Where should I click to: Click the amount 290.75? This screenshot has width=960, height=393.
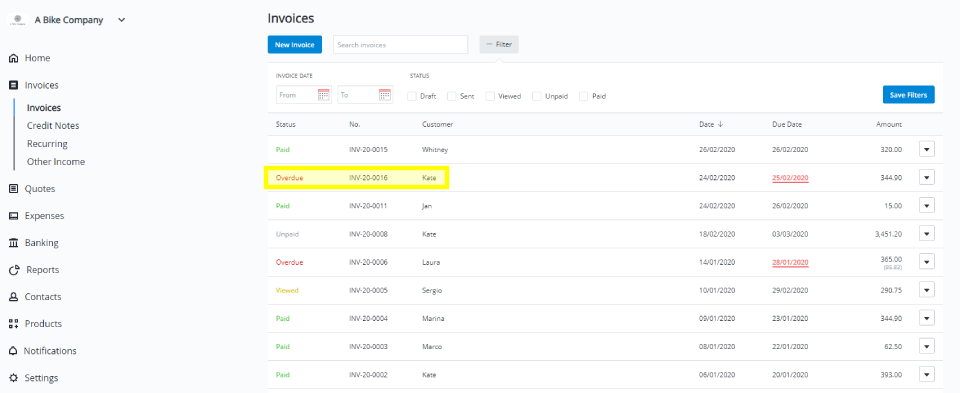click(x=891, y=290)
